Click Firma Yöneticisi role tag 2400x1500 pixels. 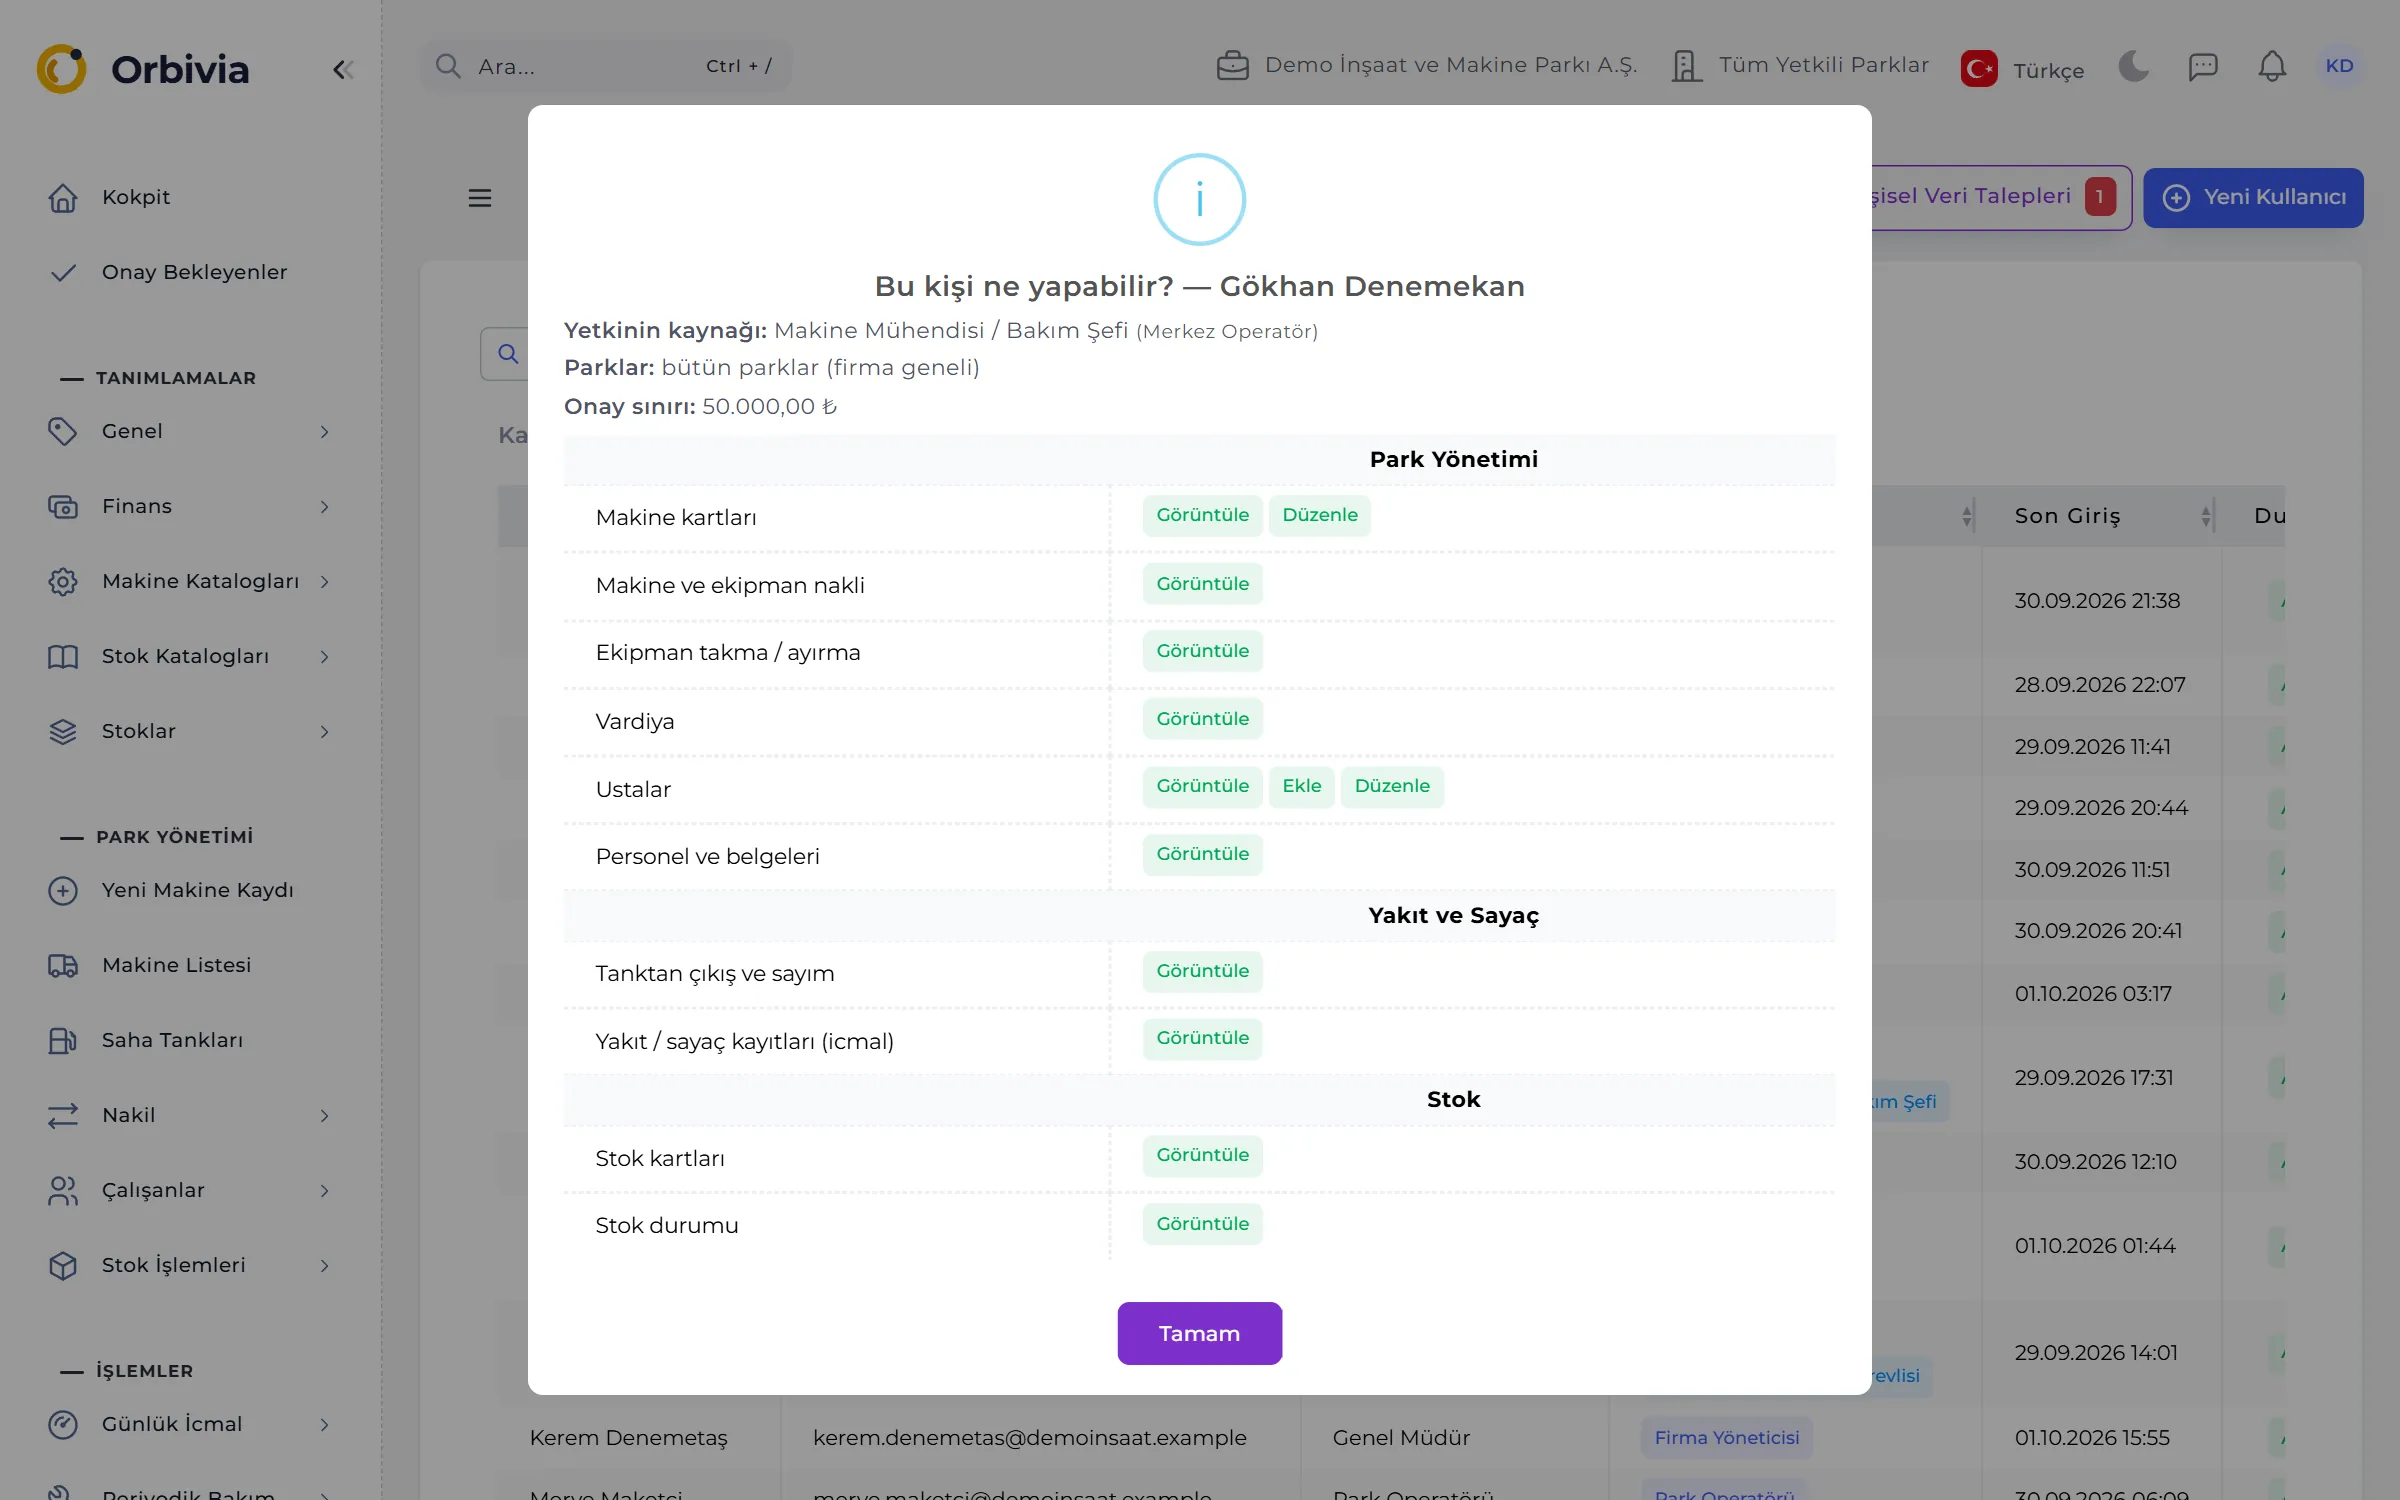point(1726,1437)
